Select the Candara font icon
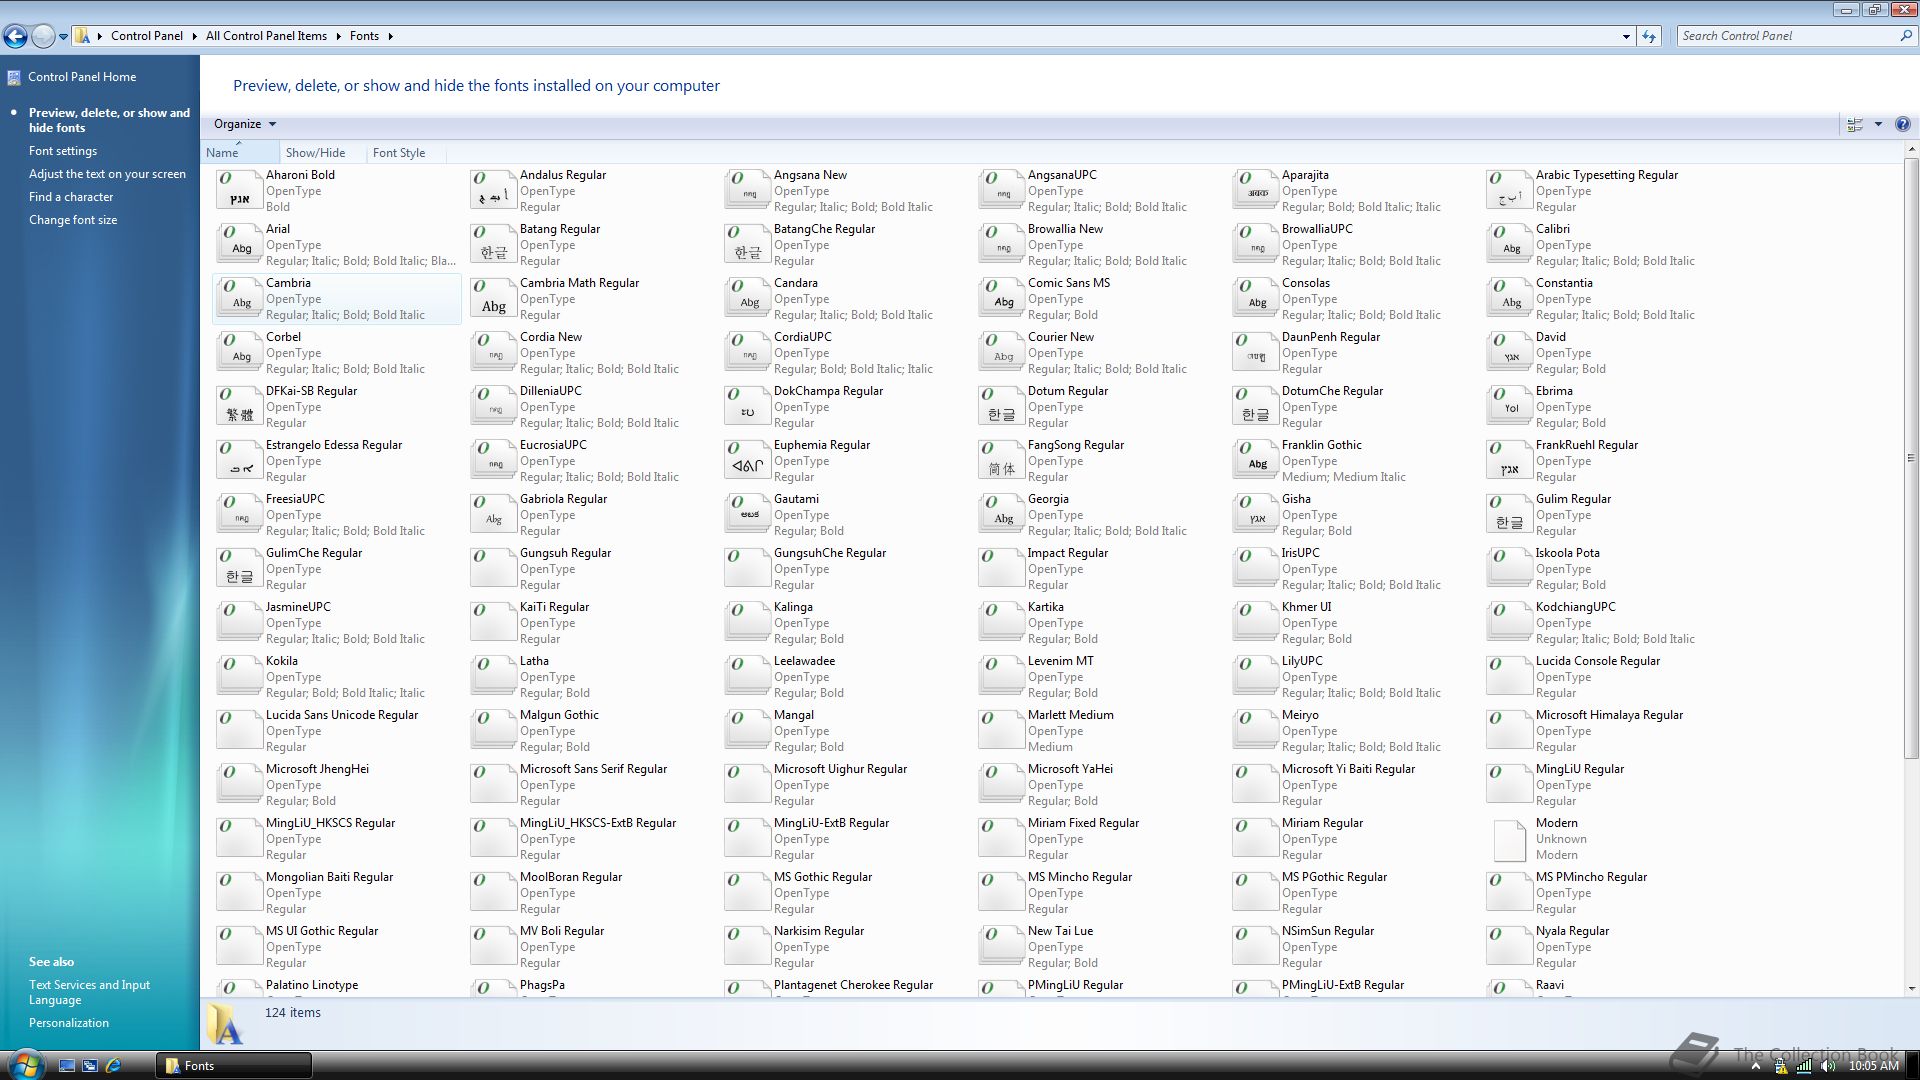The height and width of the screenshot is (1080, 1920). tap(747, 298)
